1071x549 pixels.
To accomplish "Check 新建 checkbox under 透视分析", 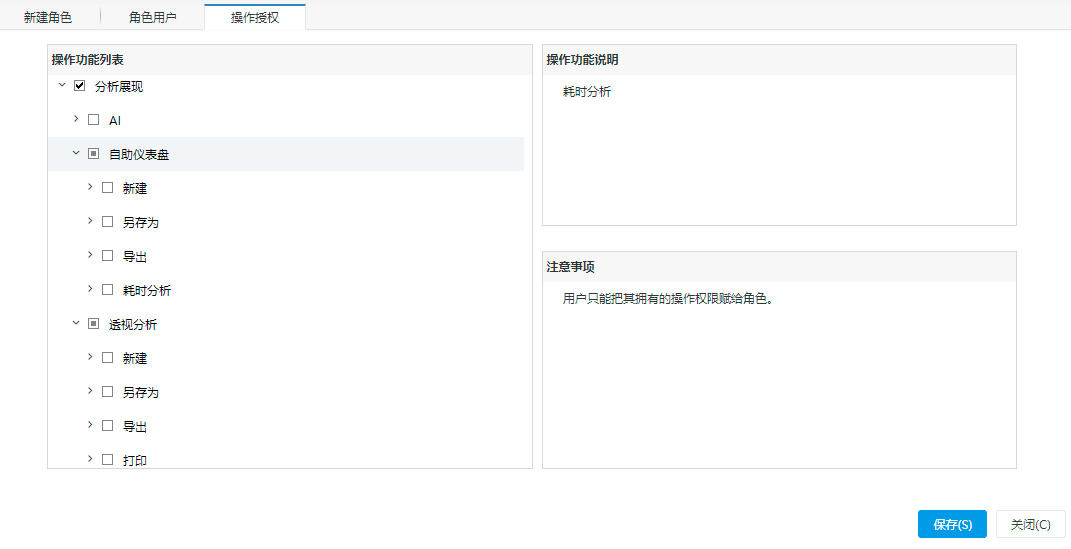I will coord(107,357).
